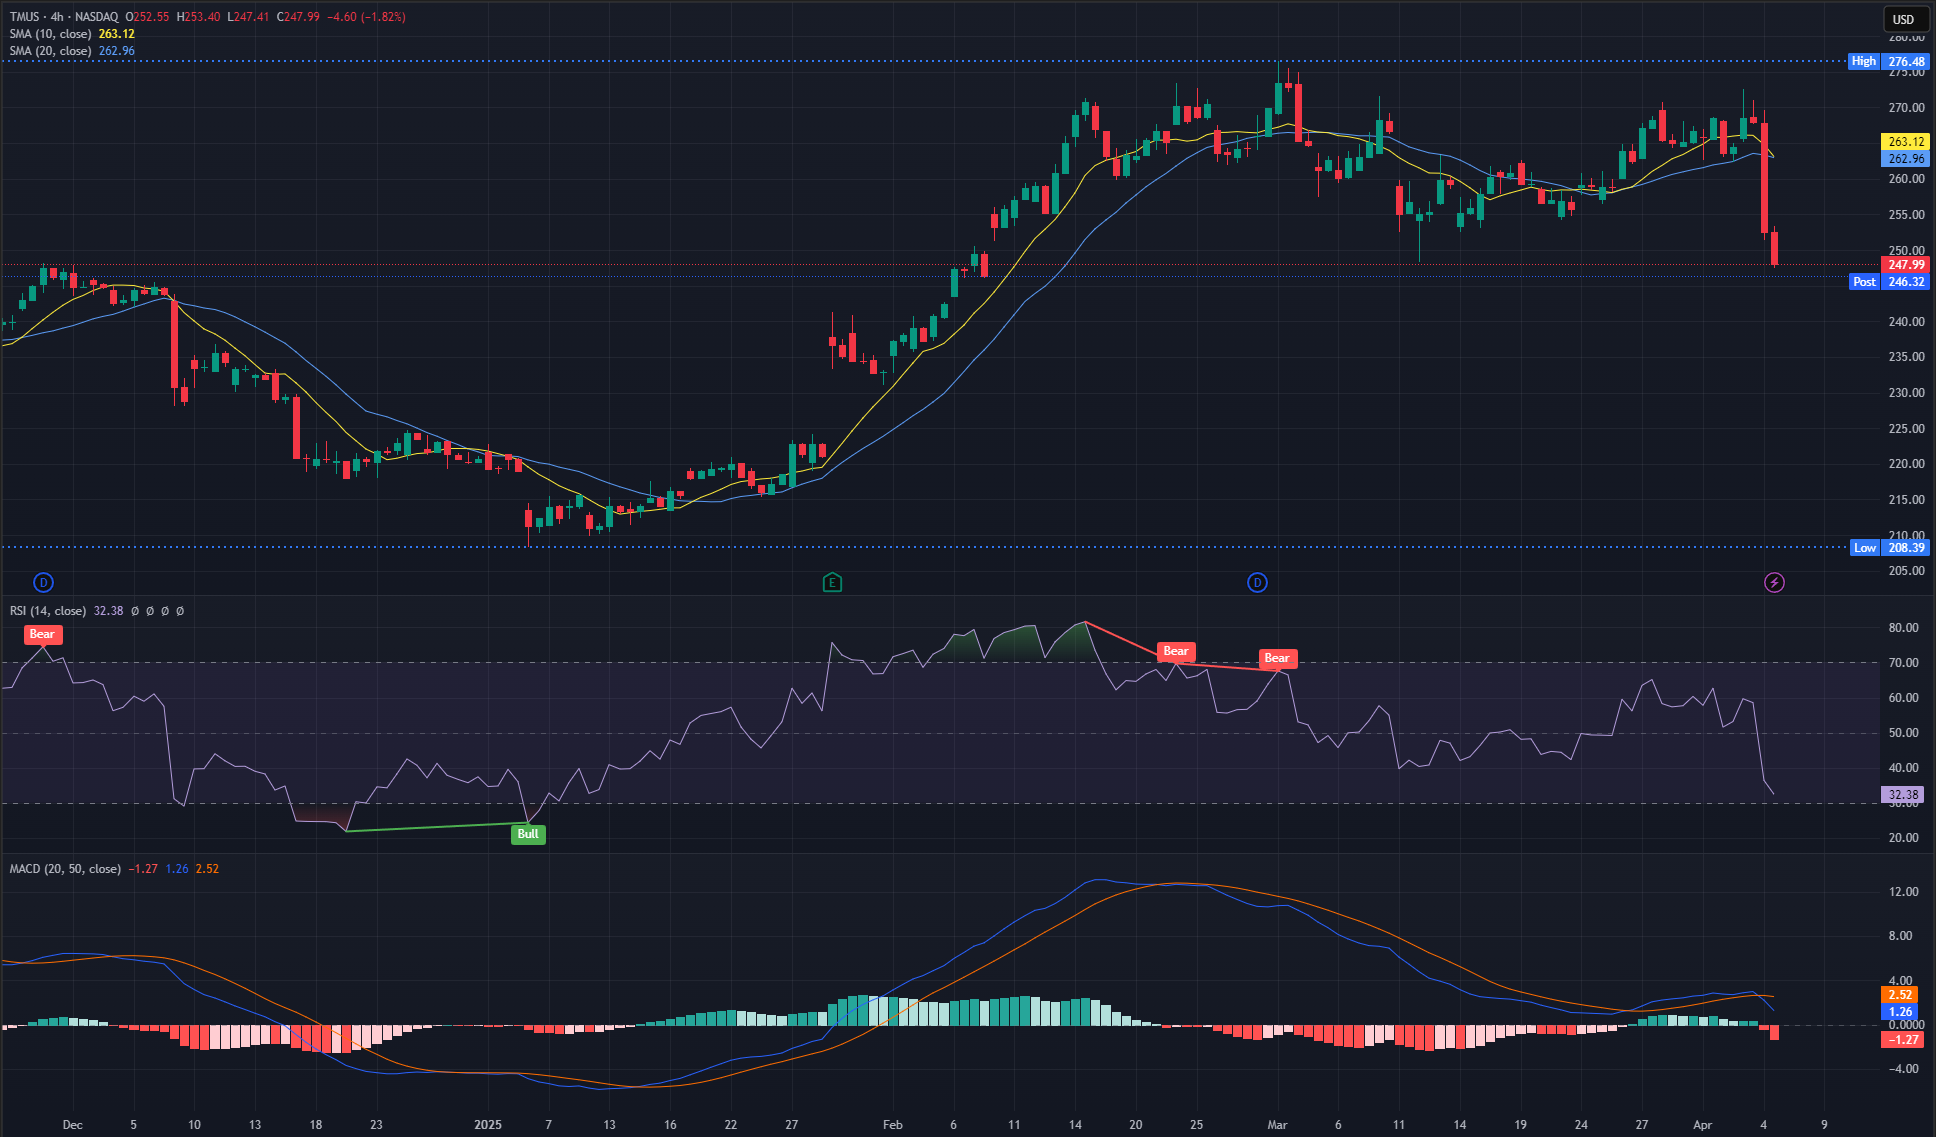This screenshot has width=1936, height=1137.
Task: Click the dividend 'D' marker near Mar
Action: (1257, 582)
